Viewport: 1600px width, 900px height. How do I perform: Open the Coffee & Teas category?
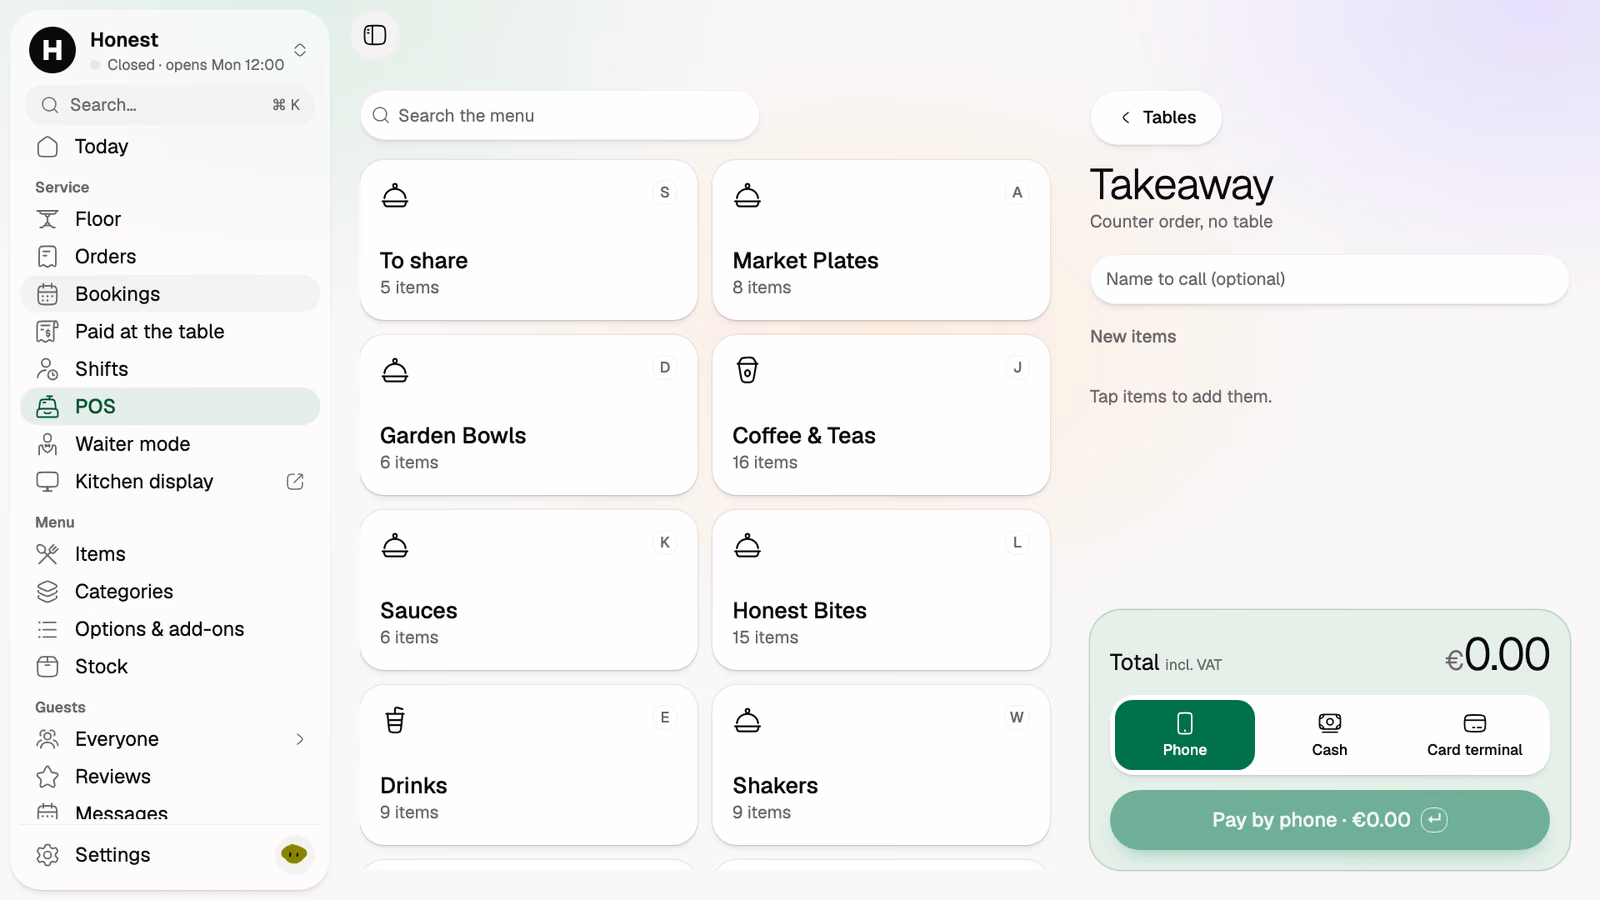(x=881, y=415)
